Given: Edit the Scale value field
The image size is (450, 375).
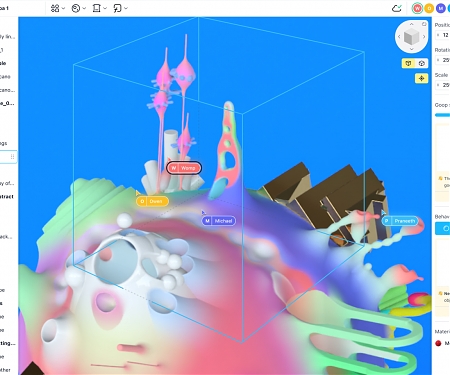Looking at the screenshot, I should pyautogui.click(x=443, y=85).
